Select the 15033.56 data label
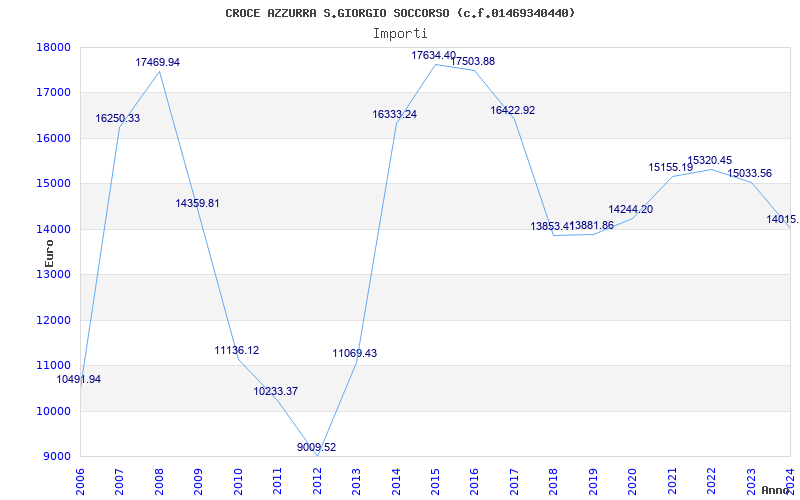 [x=749, y=173]
